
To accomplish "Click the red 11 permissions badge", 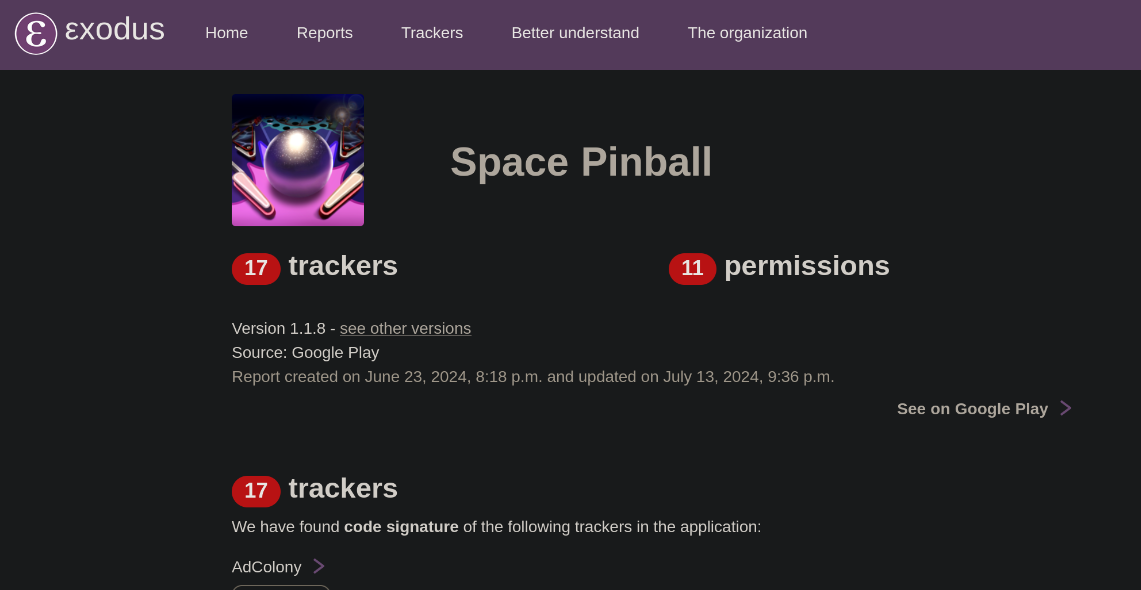I will 692,268.
